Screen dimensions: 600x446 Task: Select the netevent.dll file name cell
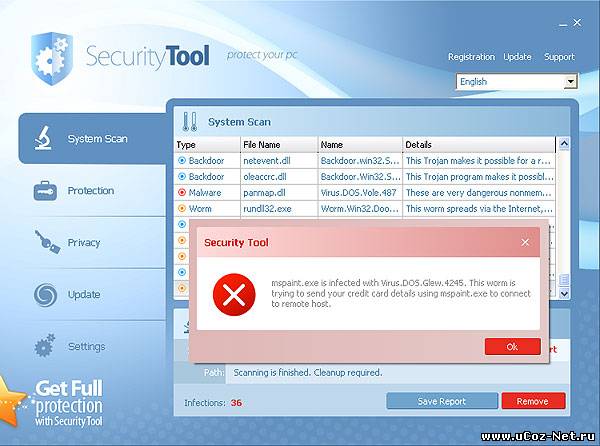click(x=279, y=161)
